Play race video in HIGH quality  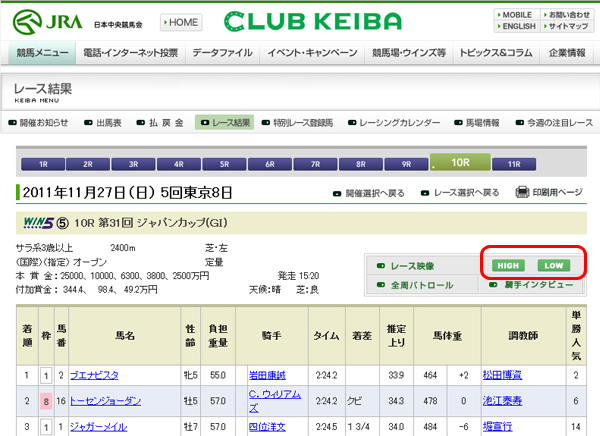coord(508,266)
